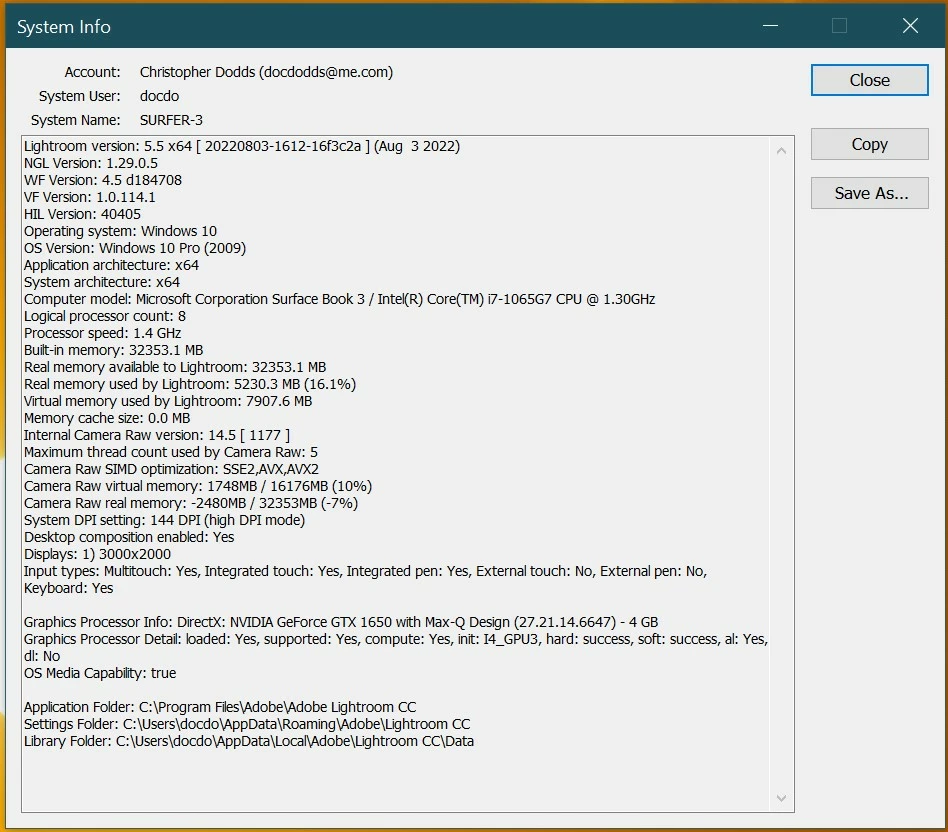
Task: Click Application architecture: x64 line
Action: [111, 265]
